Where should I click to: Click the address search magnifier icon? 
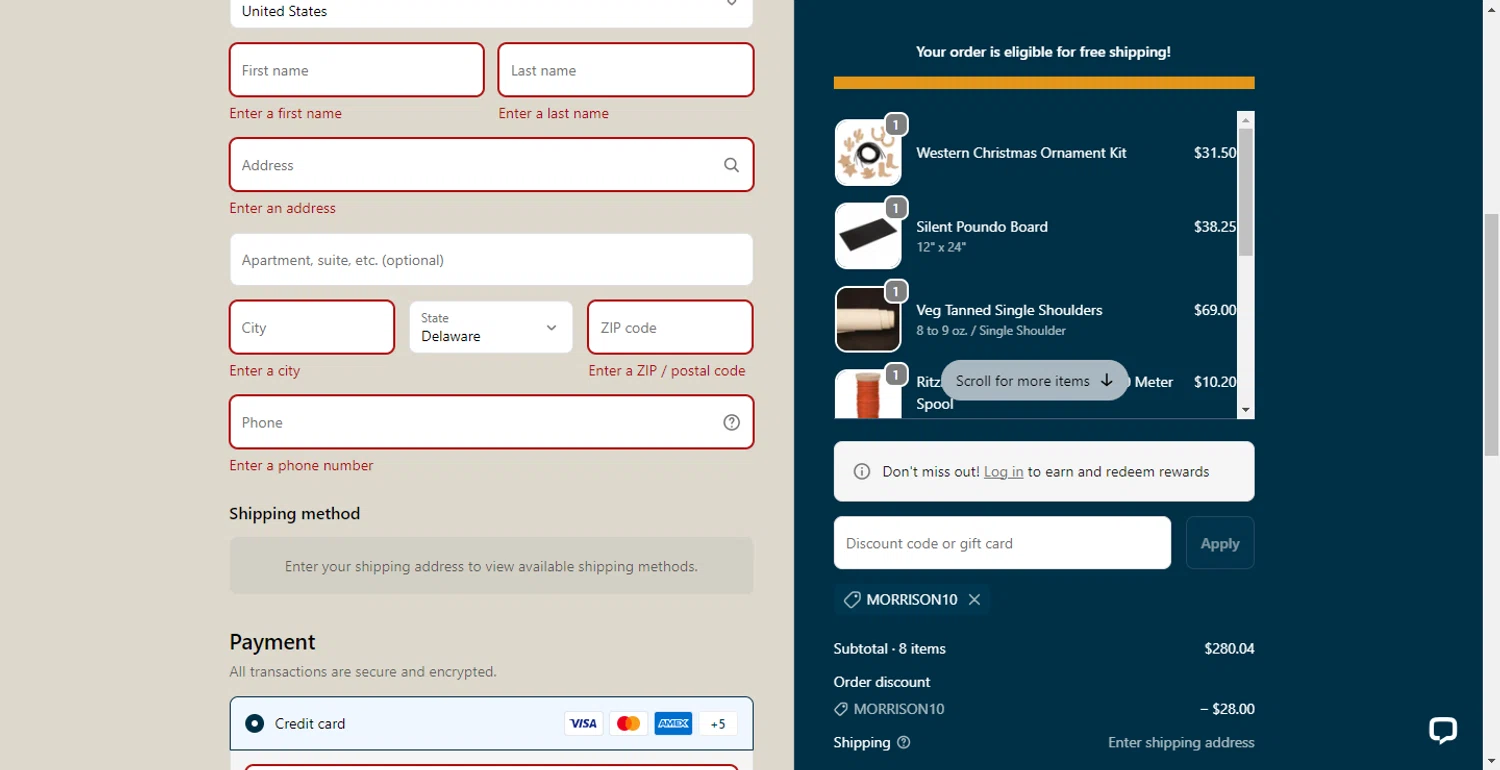pyautogui.click(x=731, y=165)
